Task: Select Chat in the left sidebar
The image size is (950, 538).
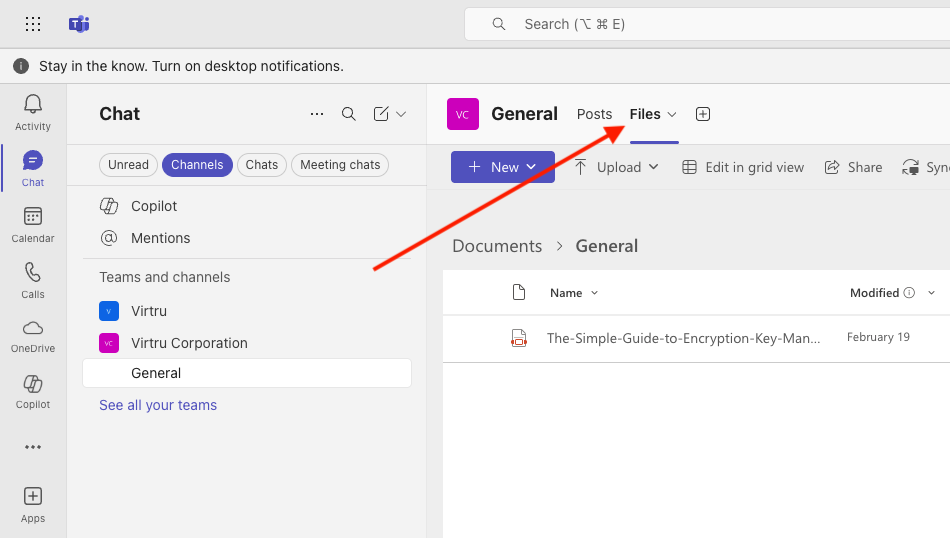Action: point(33,168)
